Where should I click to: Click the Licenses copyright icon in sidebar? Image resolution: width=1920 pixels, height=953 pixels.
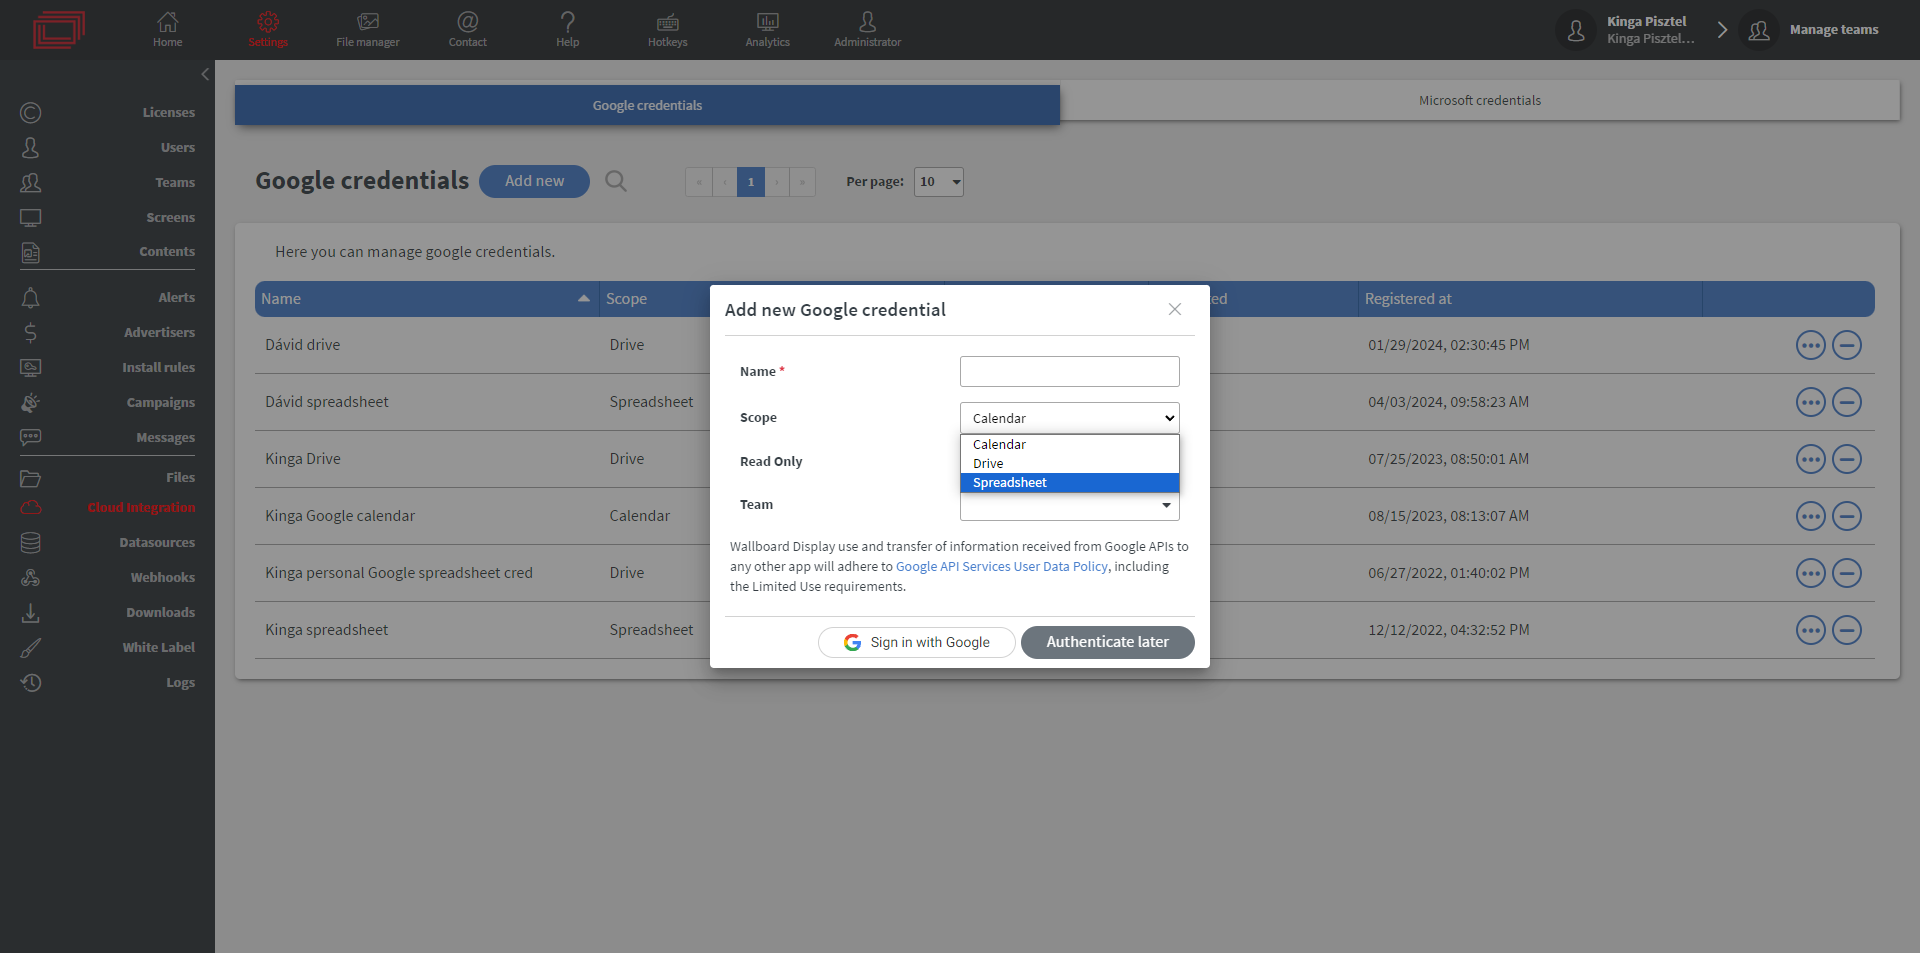pyautogui.click(x=31, y=113)
